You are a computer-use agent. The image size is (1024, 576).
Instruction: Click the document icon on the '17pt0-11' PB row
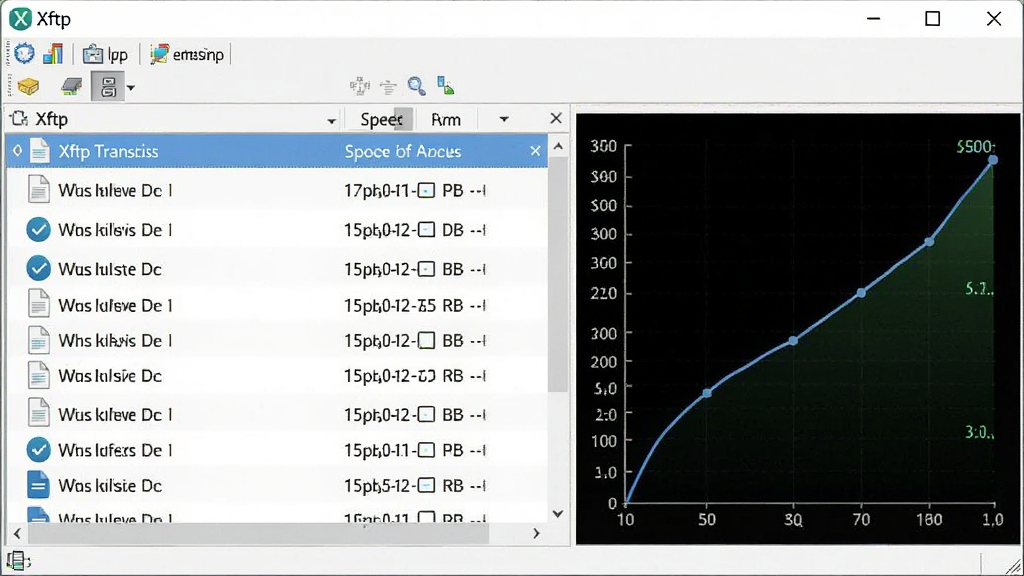(x=39, y=190)
